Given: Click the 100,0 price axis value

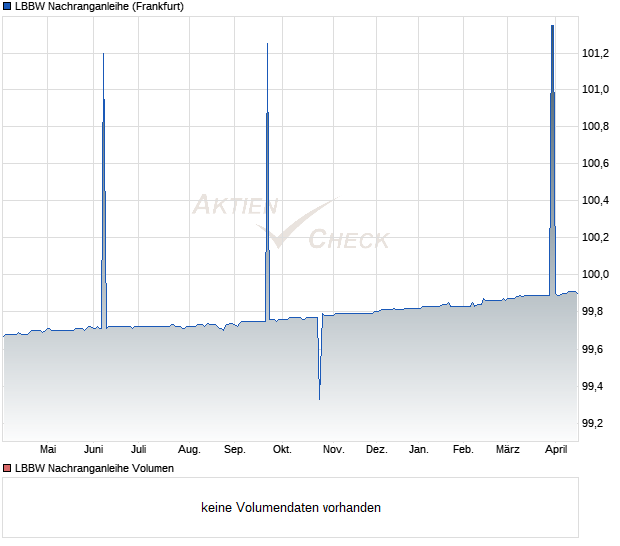Looking at the screenshot, I should 595,274.
